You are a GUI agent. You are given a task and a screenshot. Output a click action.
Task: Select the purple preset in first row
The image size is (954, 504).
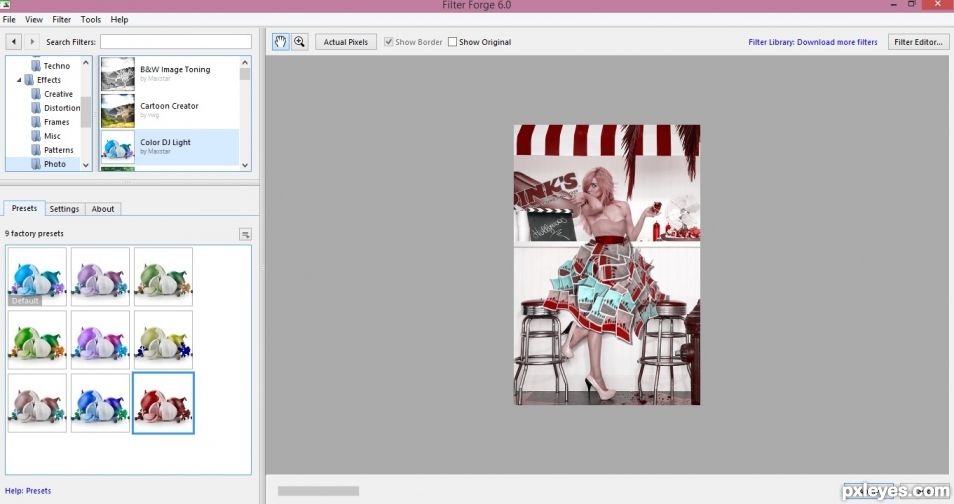tap(100, 276)
